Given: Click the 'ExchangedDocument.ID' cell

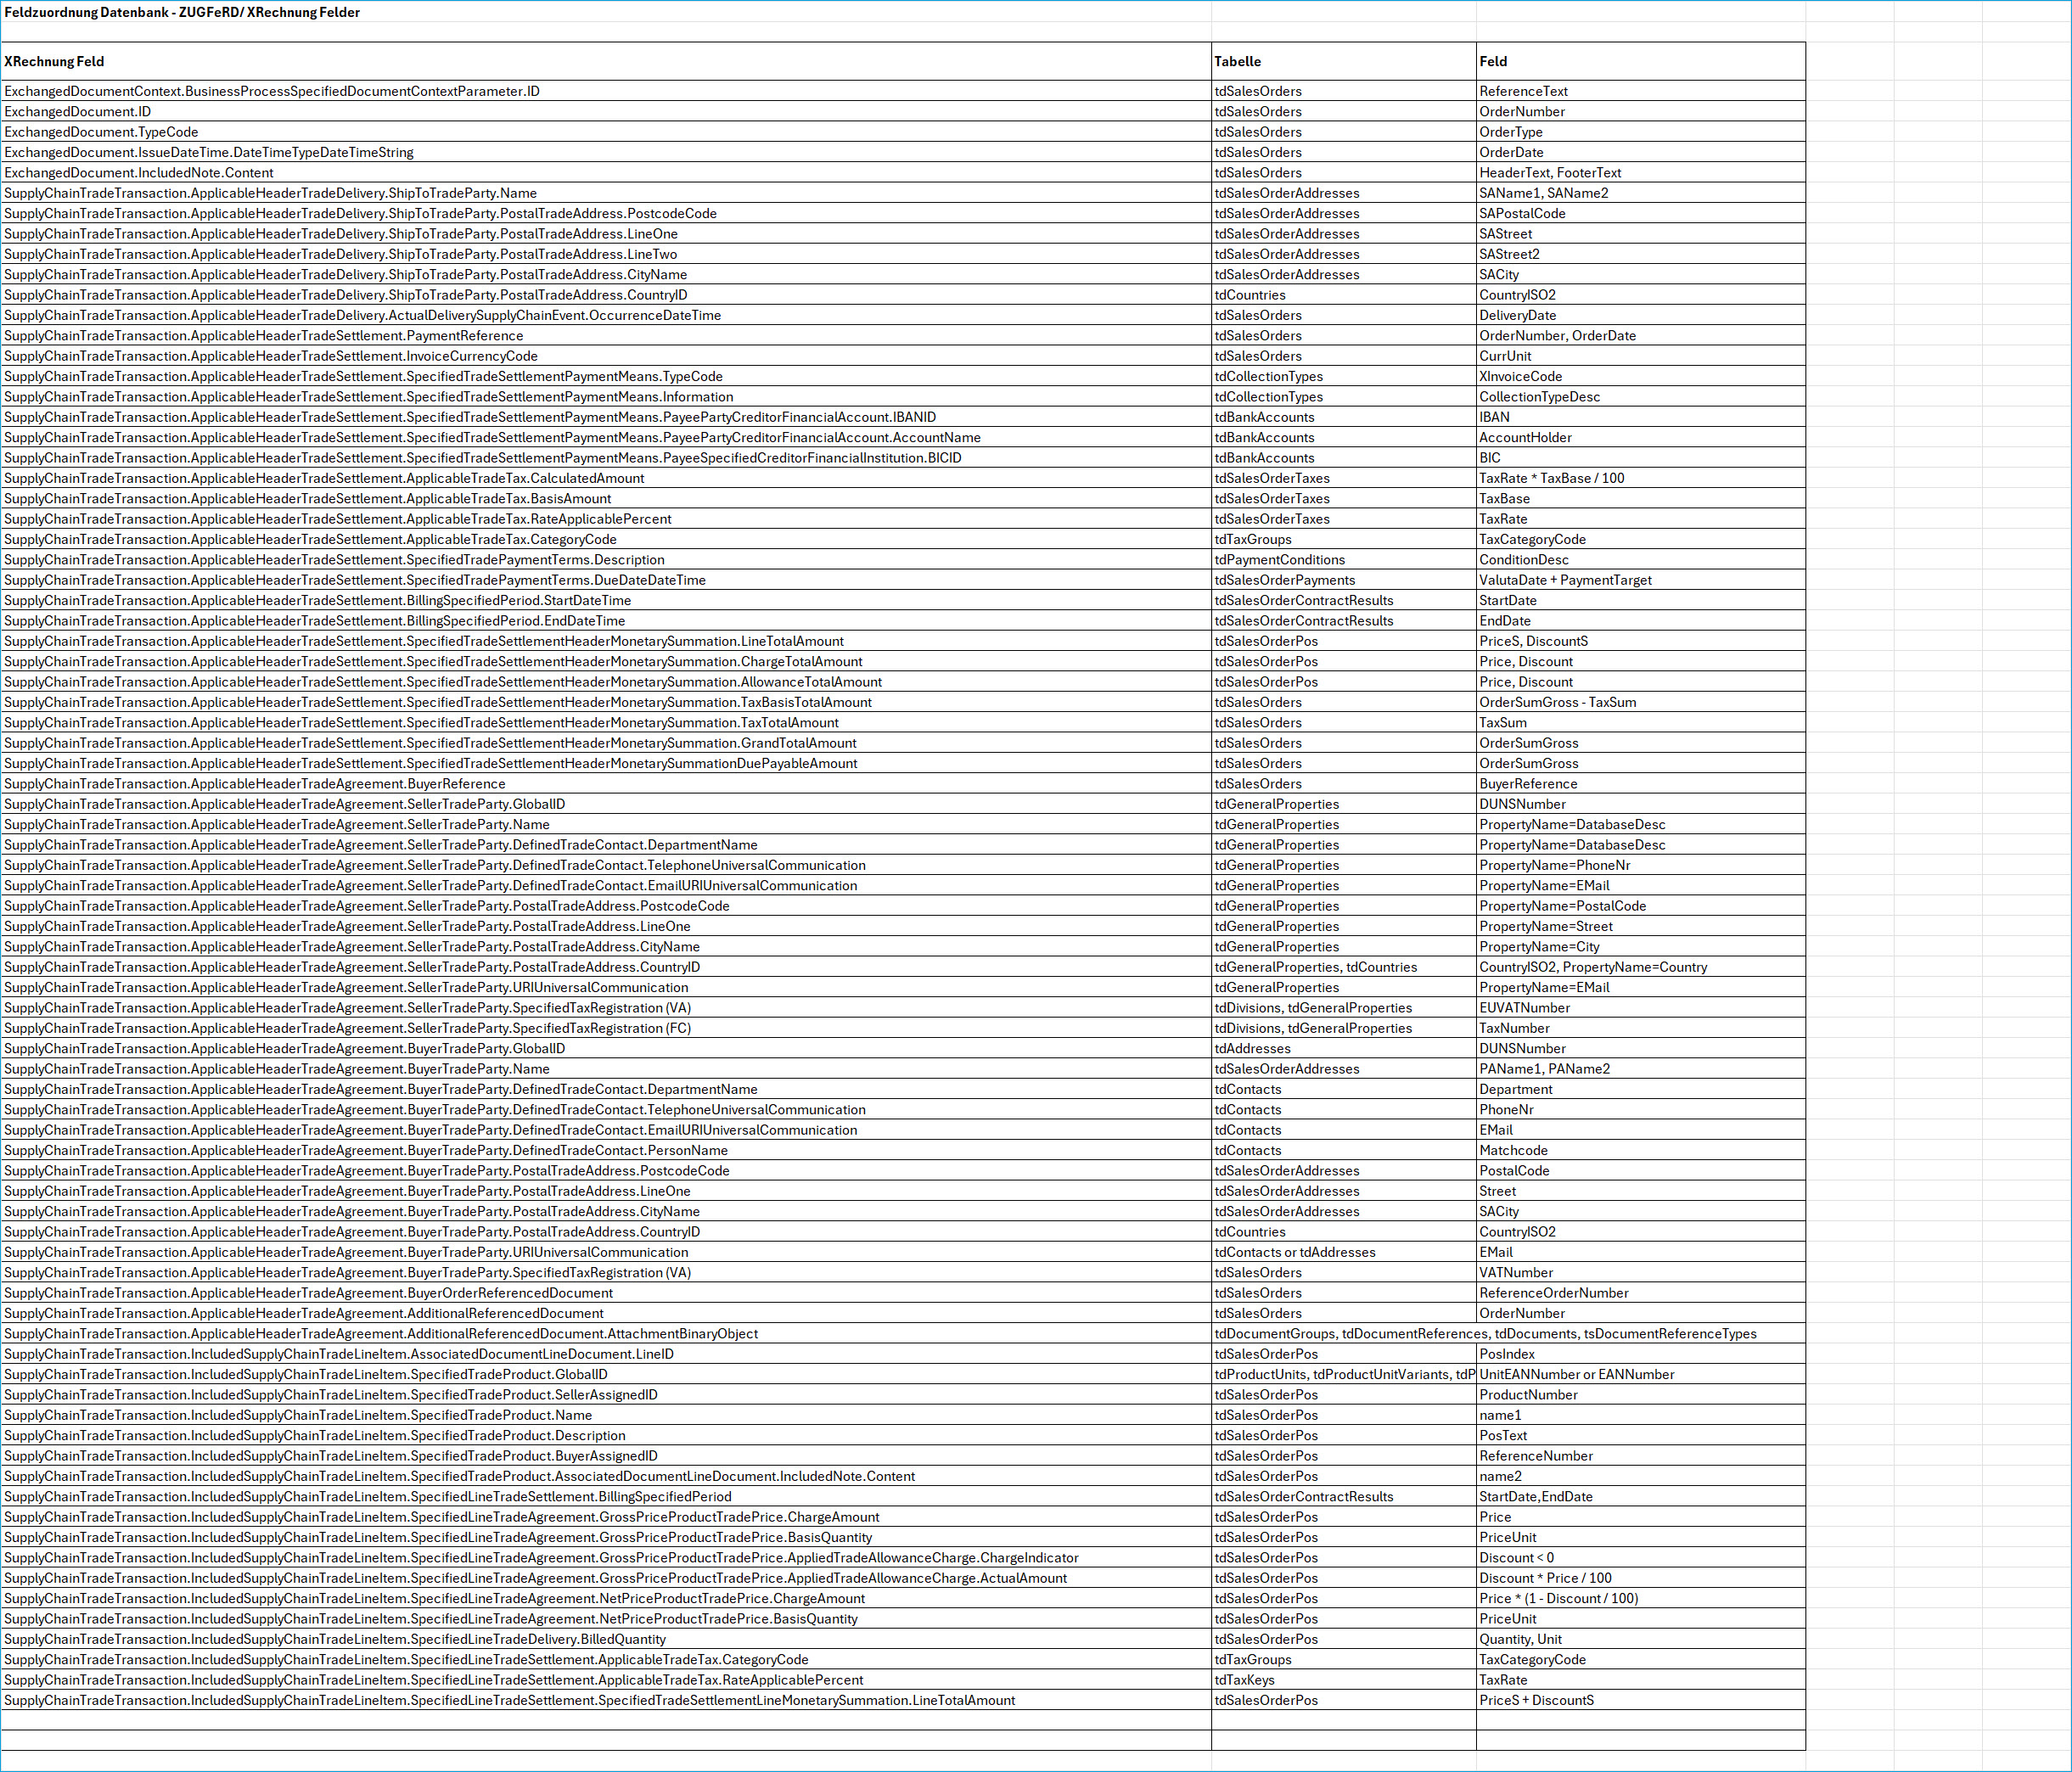Looking at the screenshot, I should click(606, 111).
